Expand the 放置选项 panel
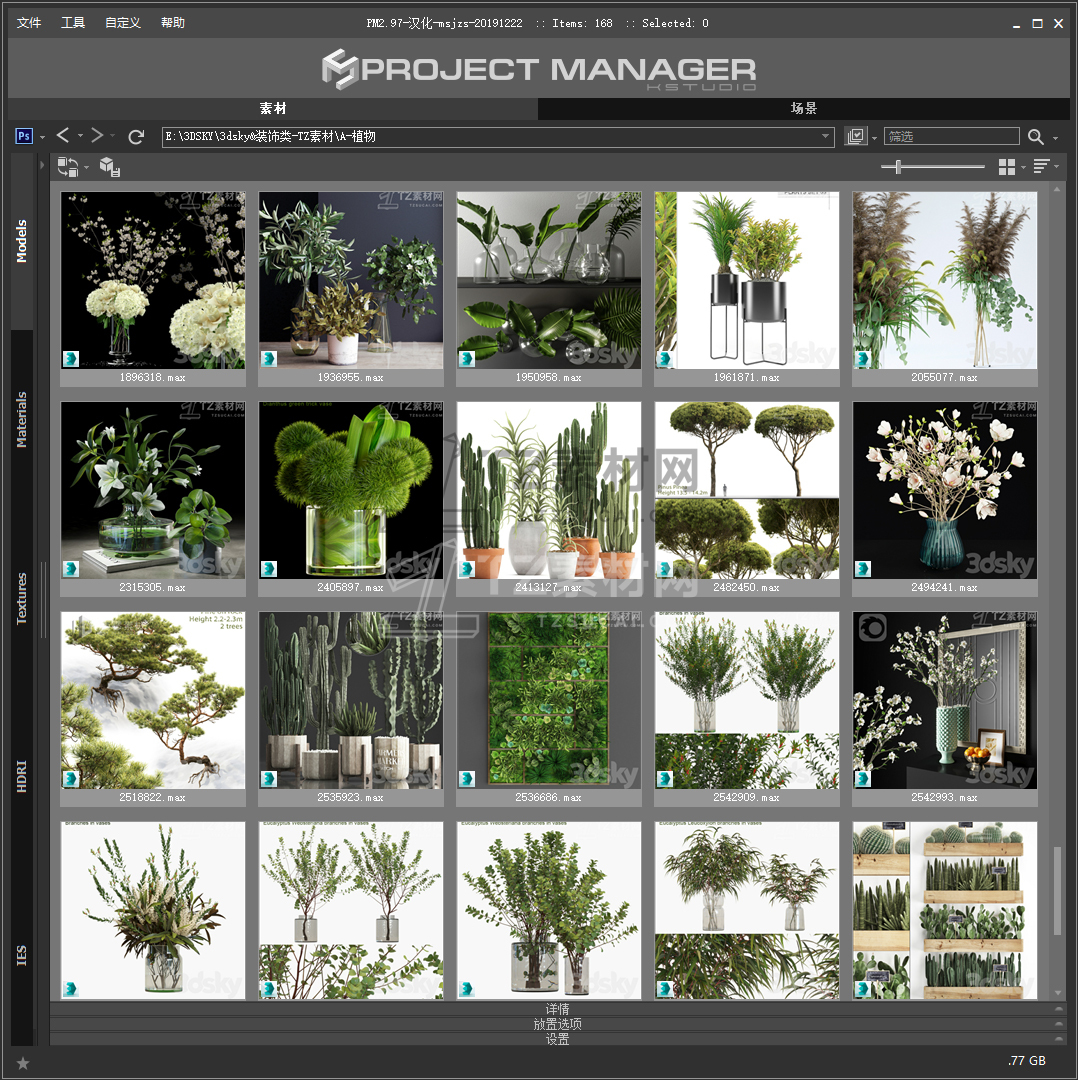Screen dimensions: 1078x1080 tap(557, 1024)
